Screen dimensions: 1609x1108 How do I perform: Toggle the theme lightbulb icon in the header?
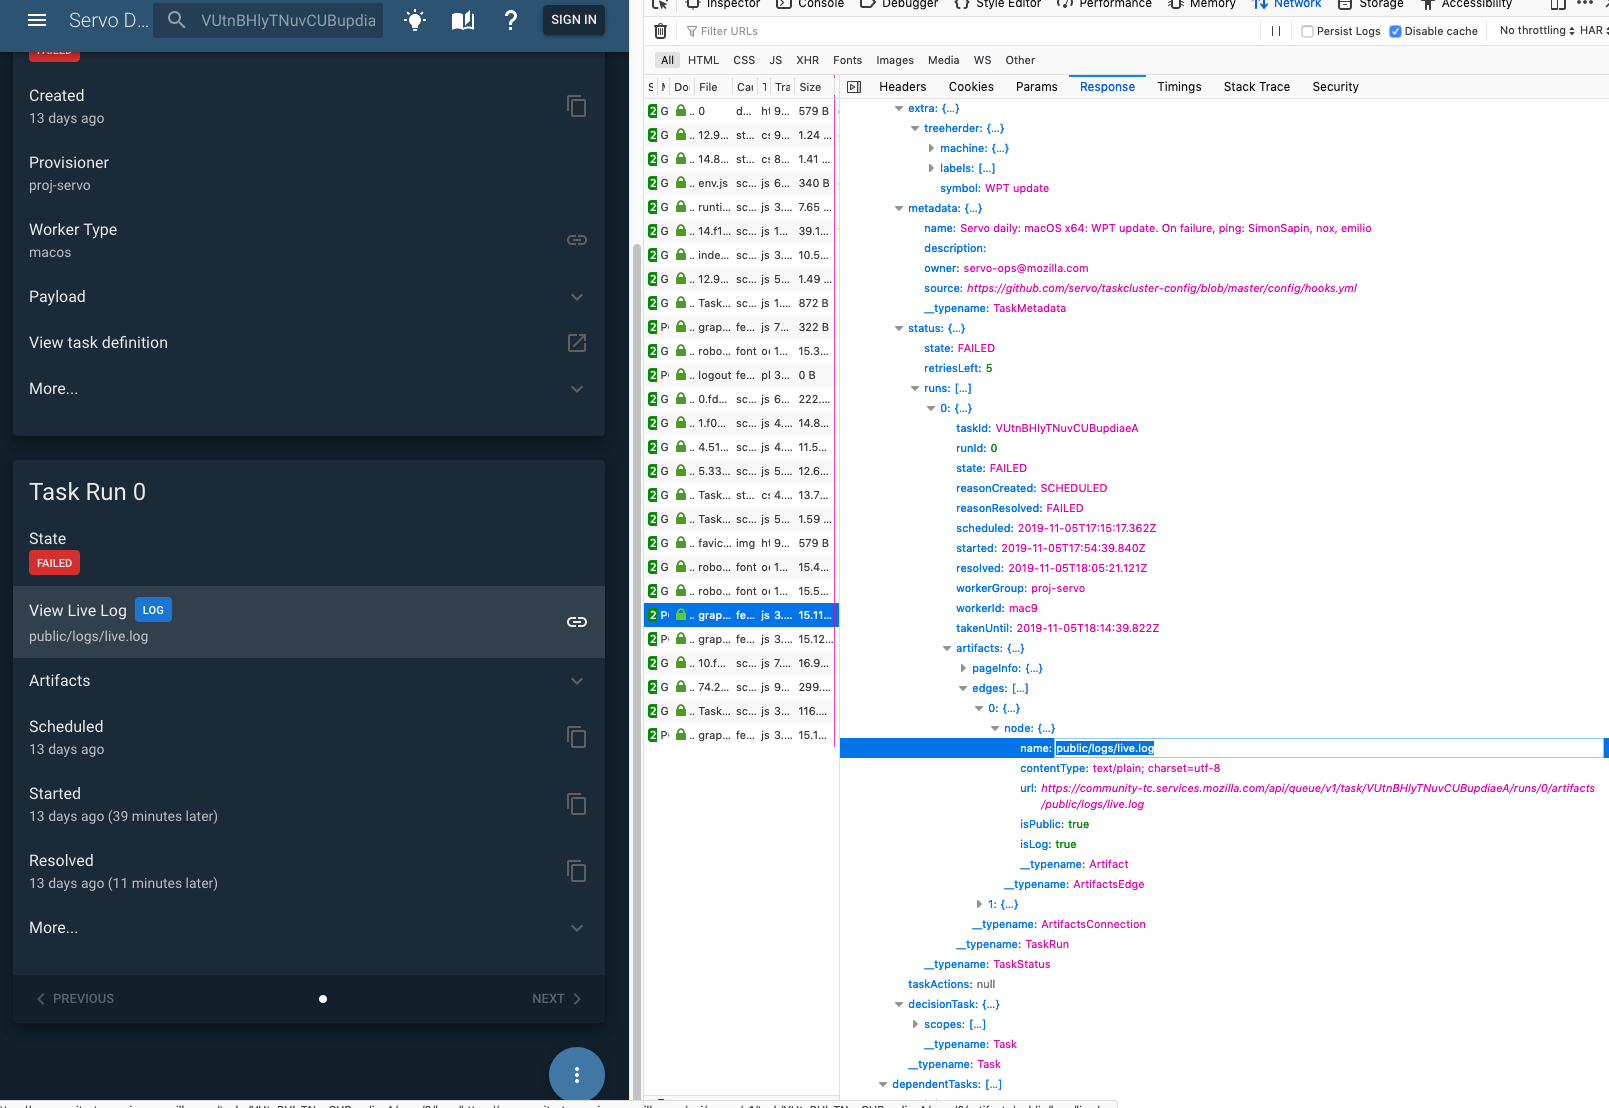tap(415, 19)
